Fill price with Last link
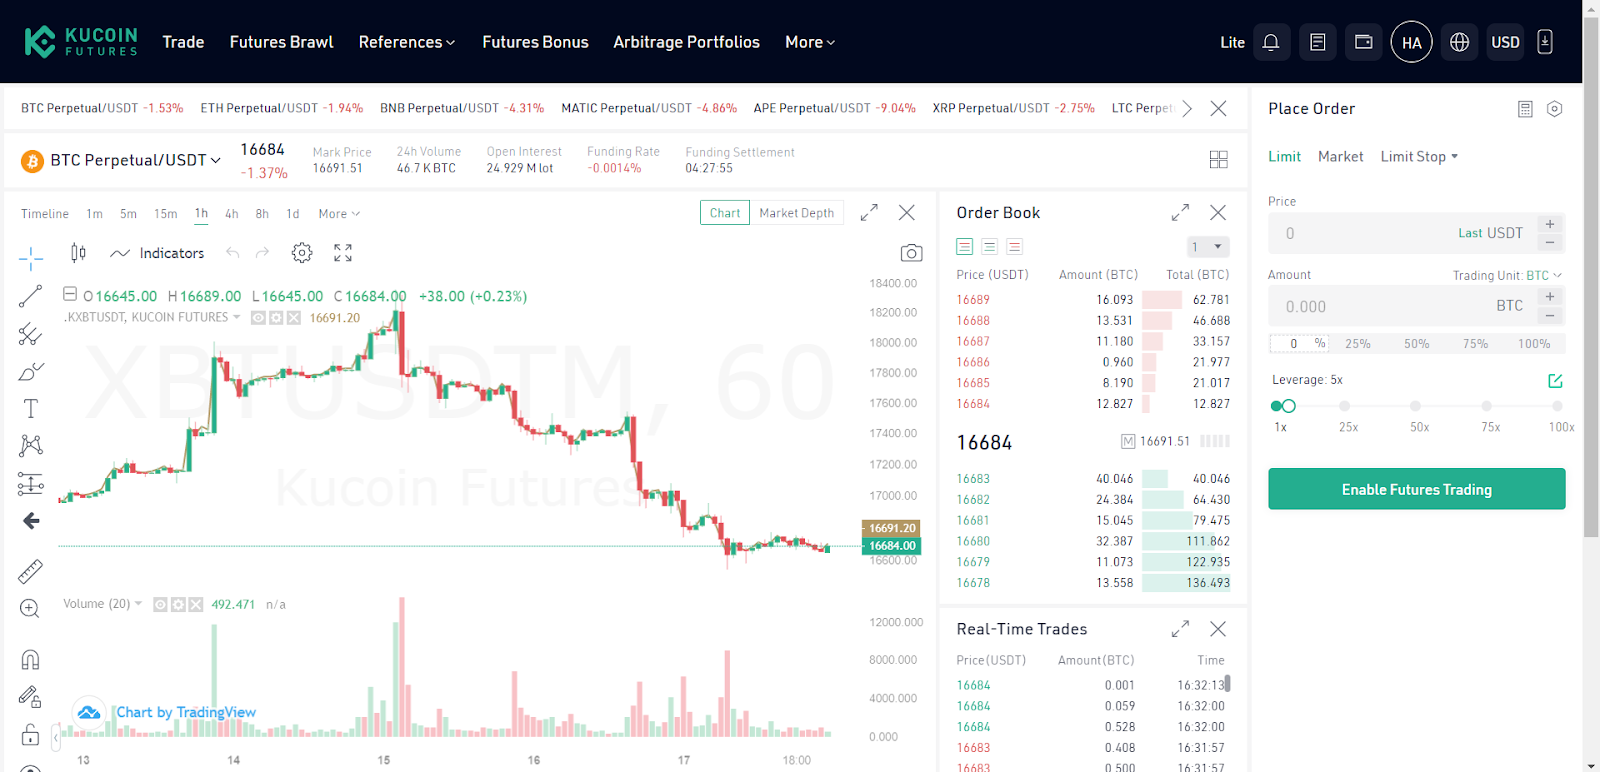Viewport: 1600px width, 772px height. coord(1470,233)
